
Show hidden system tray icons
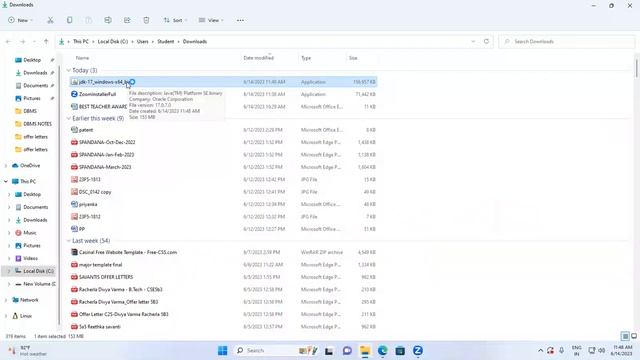pos(540,351)
